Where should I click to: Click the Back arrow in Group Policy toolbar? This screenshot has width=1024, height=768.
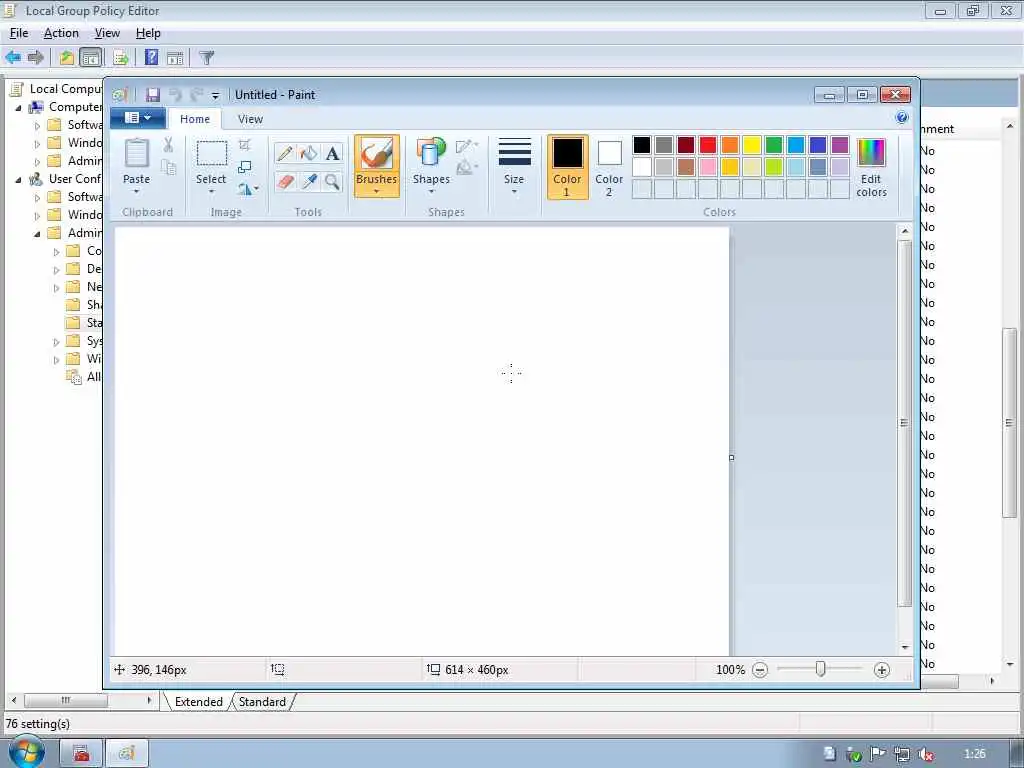pyautogui.click(x=13, y=57)
